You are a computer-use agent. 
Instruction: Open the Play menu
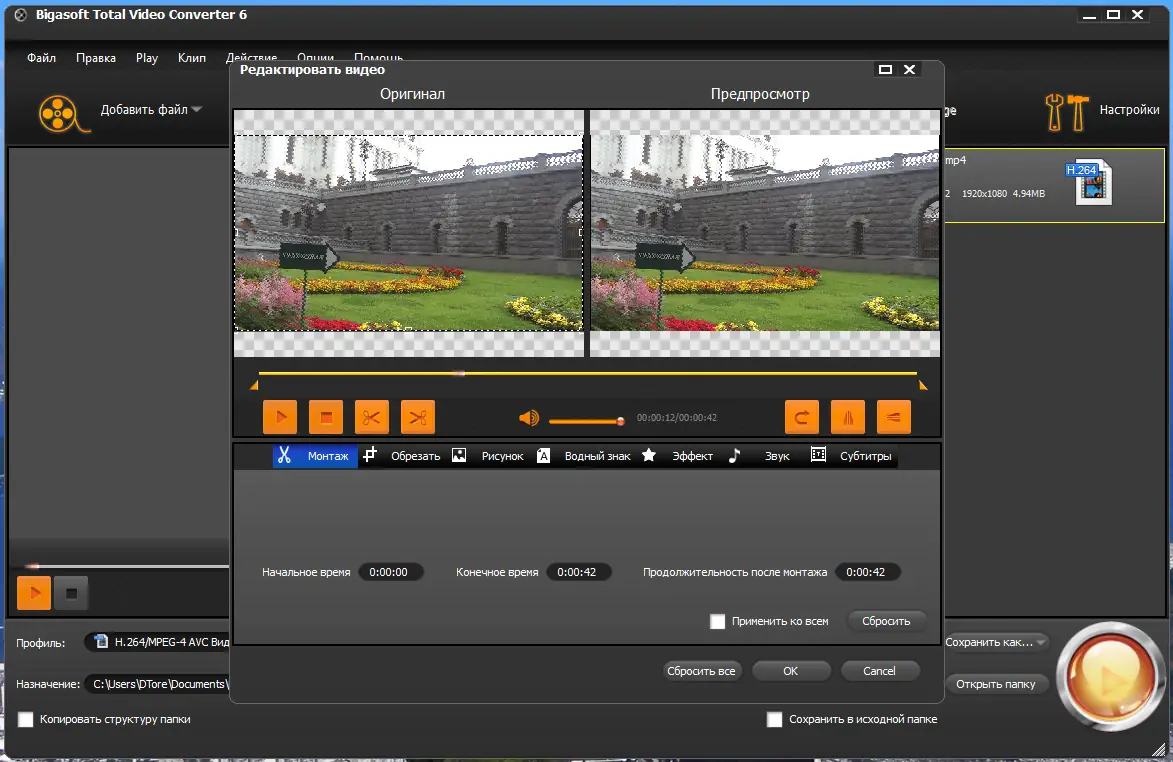tap(147, 58)
